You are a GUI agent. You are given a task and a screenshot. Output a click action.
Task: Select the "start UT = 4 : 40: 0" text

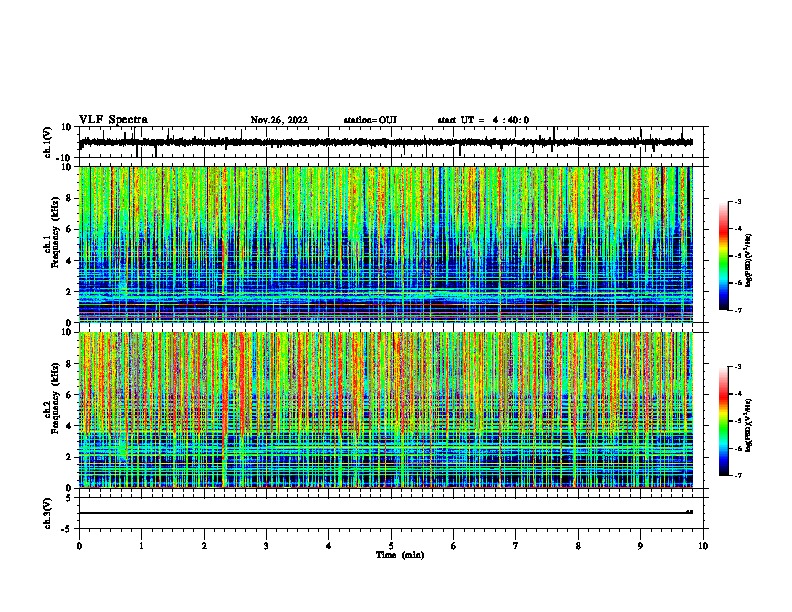483,120
